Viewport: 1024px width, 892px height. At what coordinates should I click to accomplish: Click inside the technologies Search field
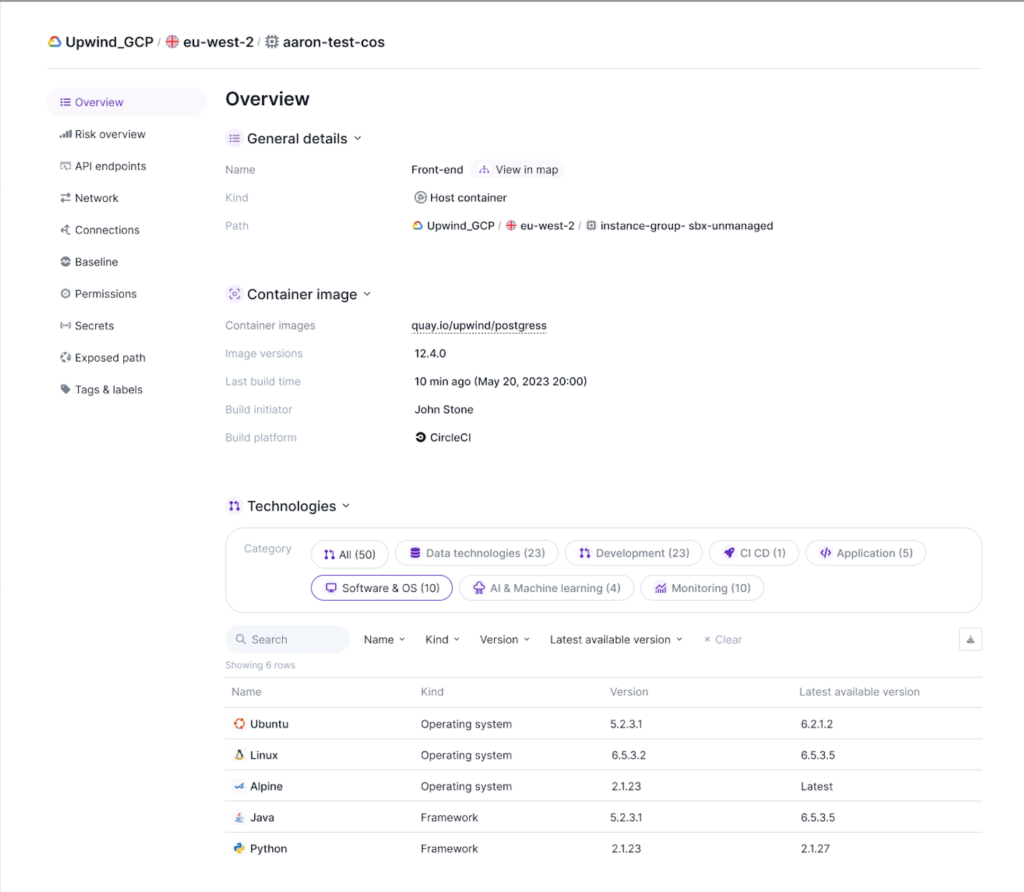click(287, 638)
